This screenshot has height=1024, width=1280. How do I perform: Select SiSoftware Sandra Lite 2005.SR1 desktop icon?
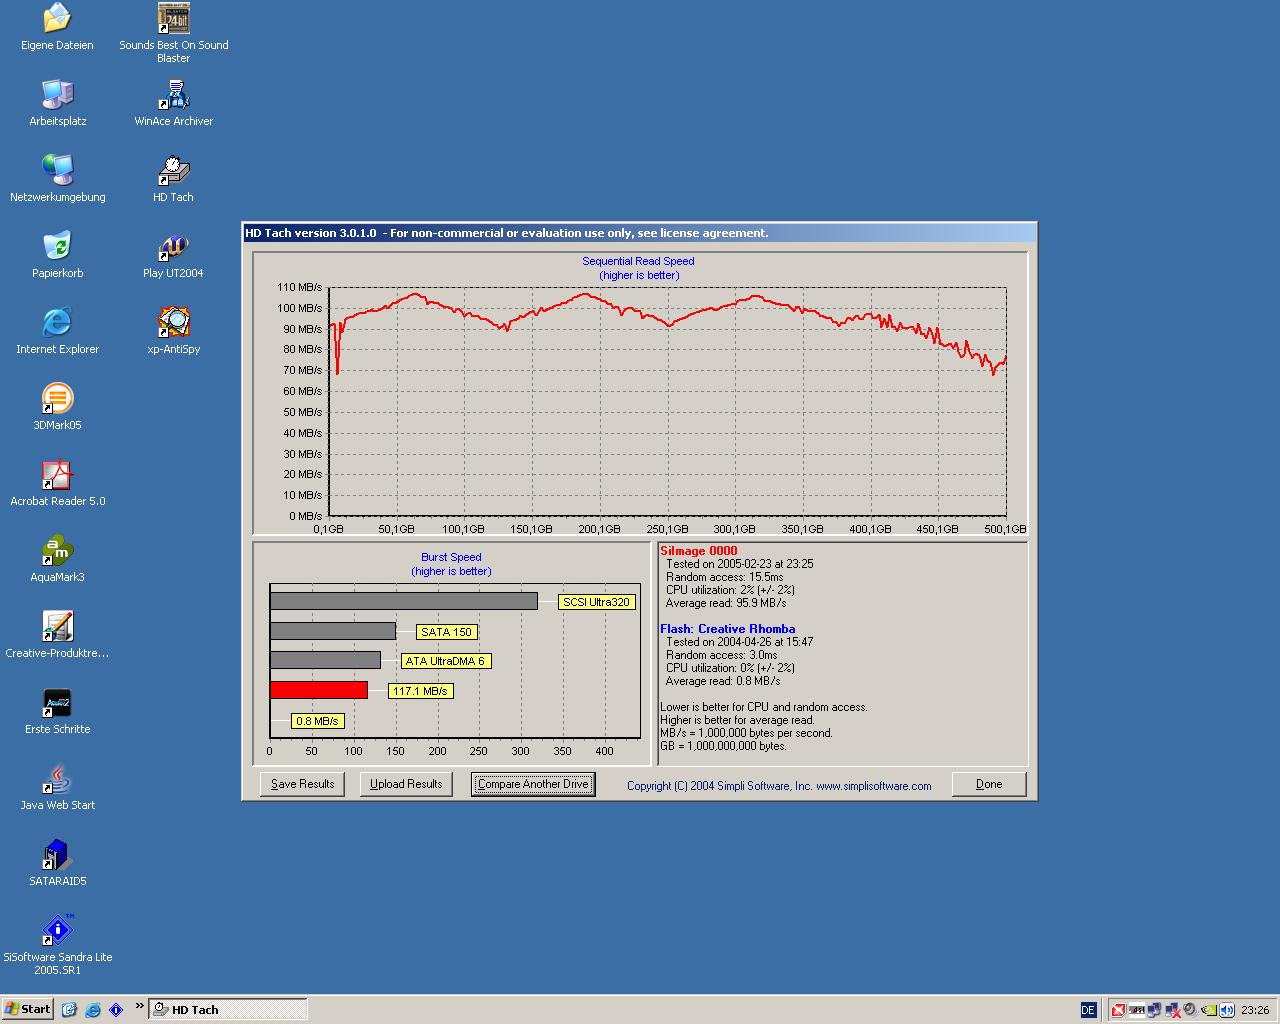[x=57, y=944]
